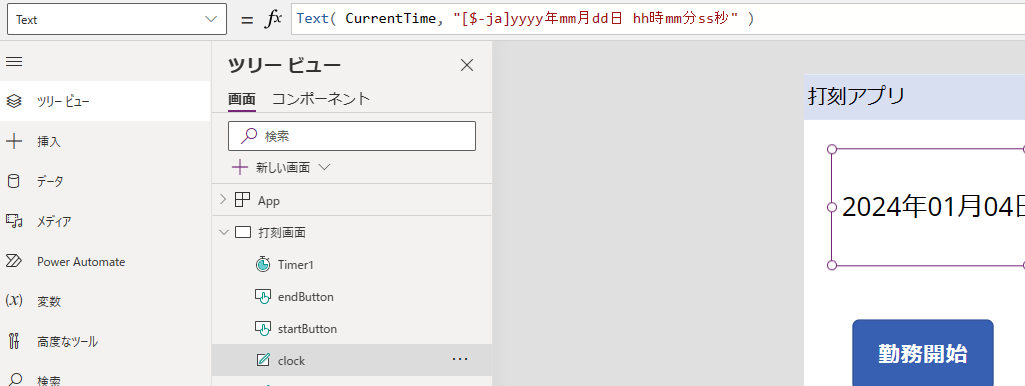Click into the formula bar text
This screenshot has height=386, width=1025.
pos(525,19)
